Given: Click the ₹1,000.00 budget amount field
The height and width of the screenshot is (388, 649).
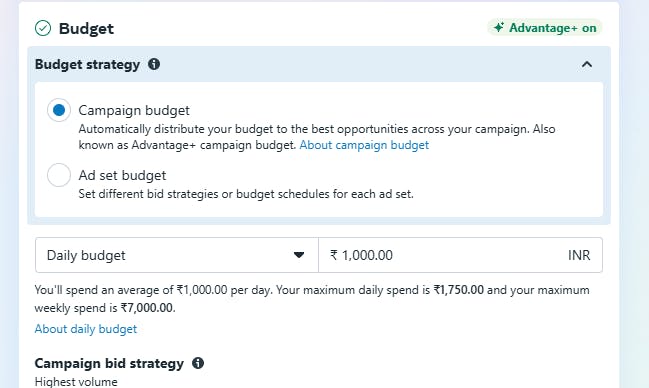Looking at the screenshot, I should 460,255.
